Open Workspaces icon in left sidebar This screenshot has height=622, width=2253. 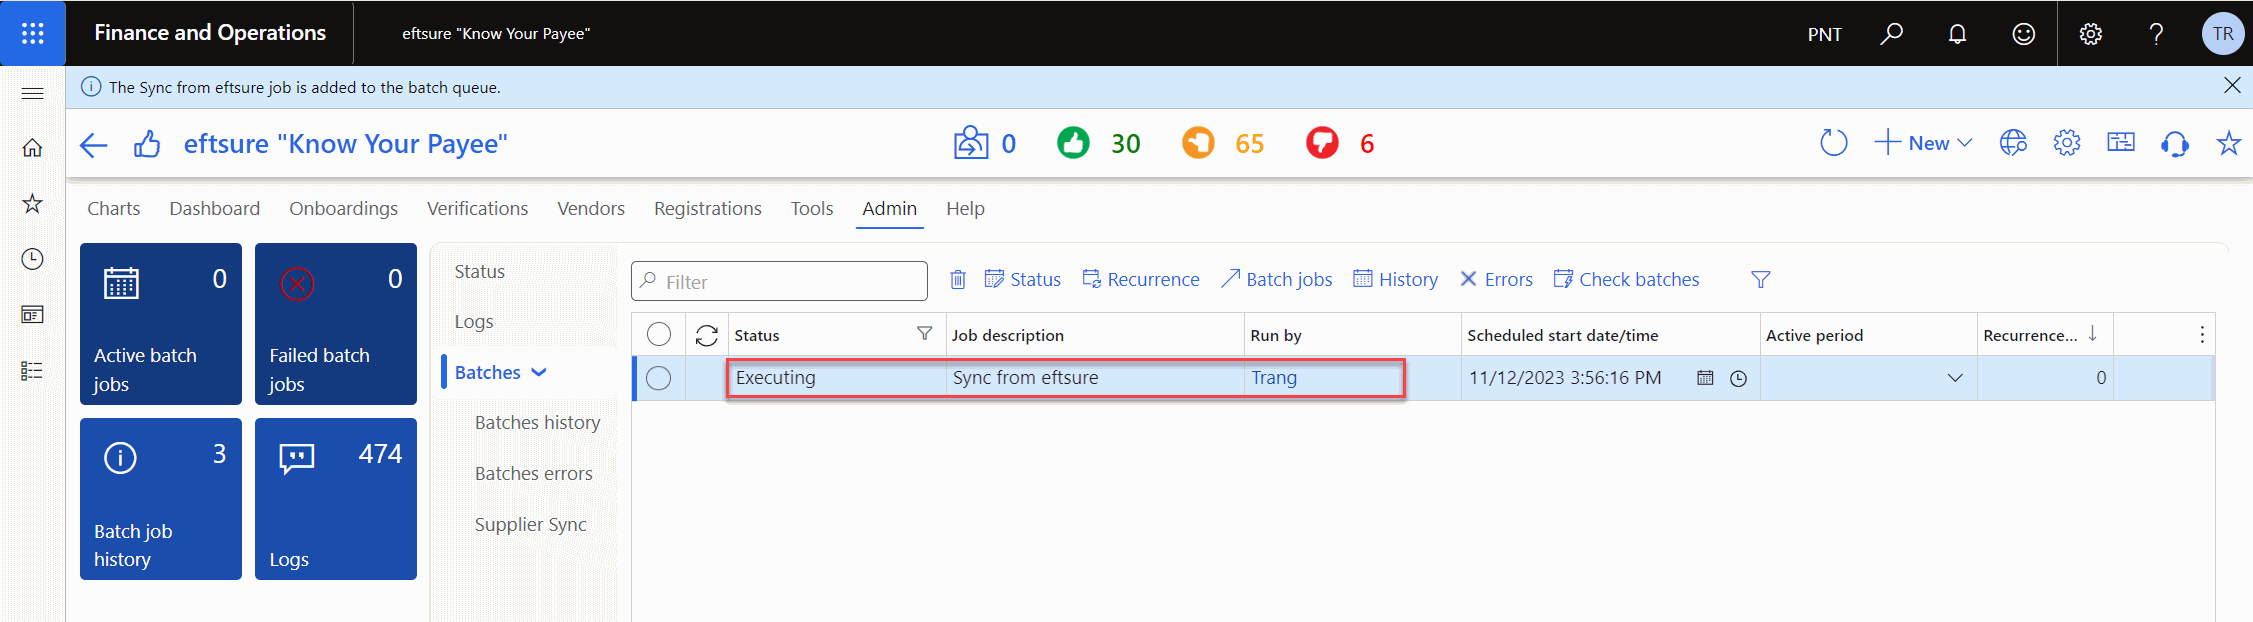tap(33, 315)
